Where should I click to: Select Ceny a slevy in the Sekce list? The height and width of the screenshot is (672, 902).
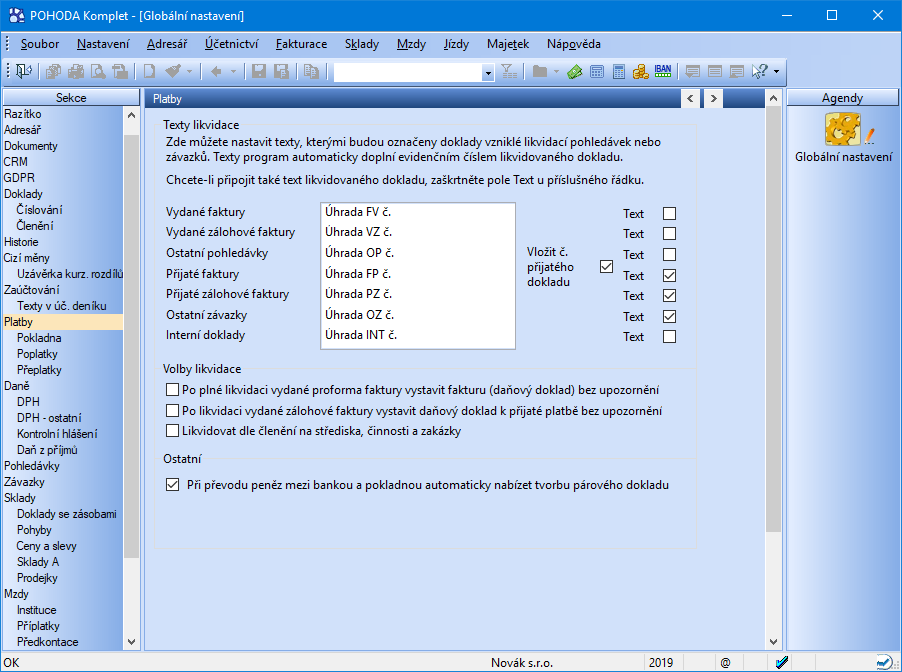[x=47, y=546]
